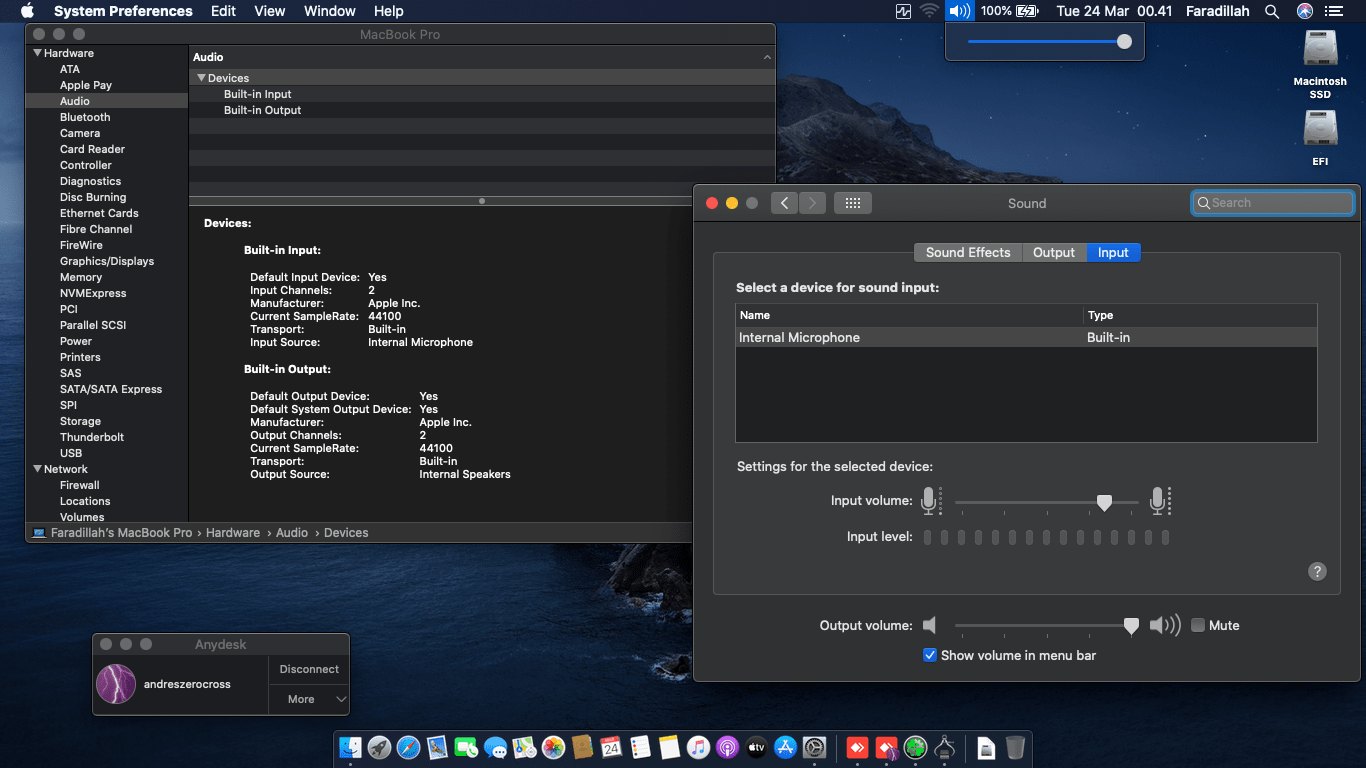Collapse the Hardware section in sidebar

coord(38,53)
